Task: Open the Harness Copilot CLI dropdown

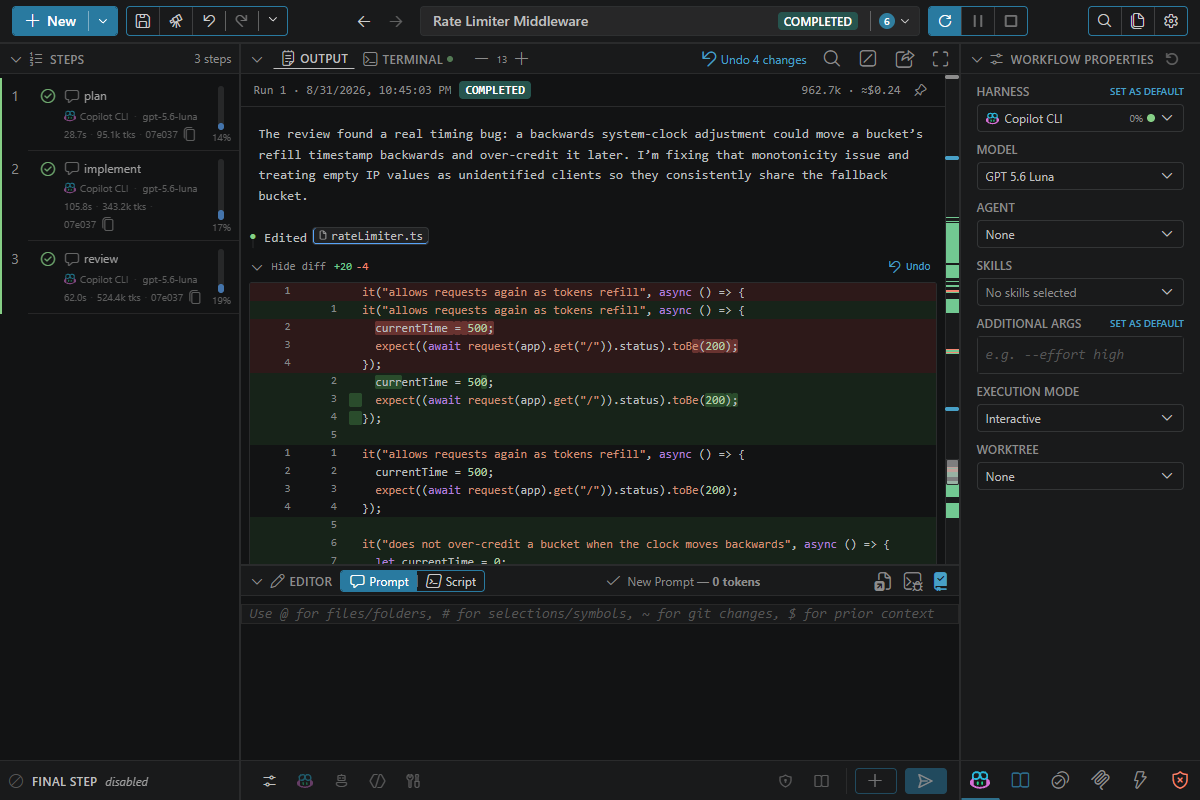Action: pos(1080,118)
